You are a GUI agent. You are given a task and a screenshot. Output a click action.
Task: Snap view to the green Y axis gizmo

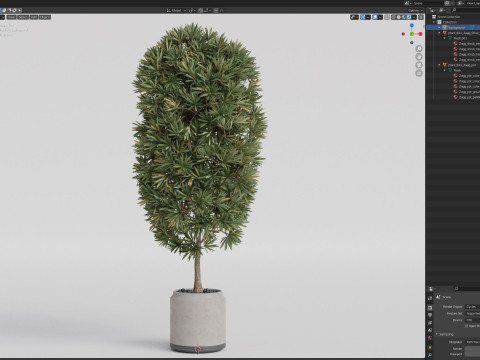point(412,34)
